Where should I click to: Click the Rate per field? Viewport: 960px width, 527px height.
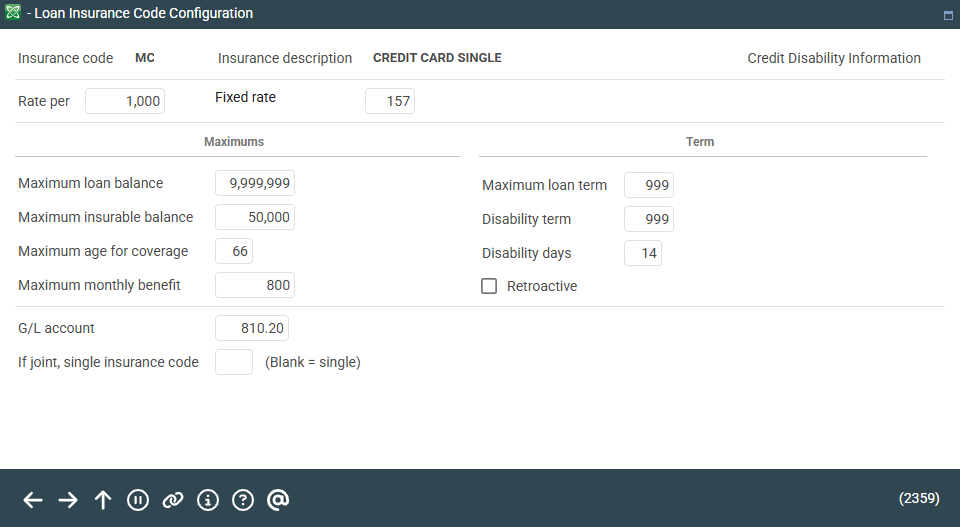click(x=125, y=101)
